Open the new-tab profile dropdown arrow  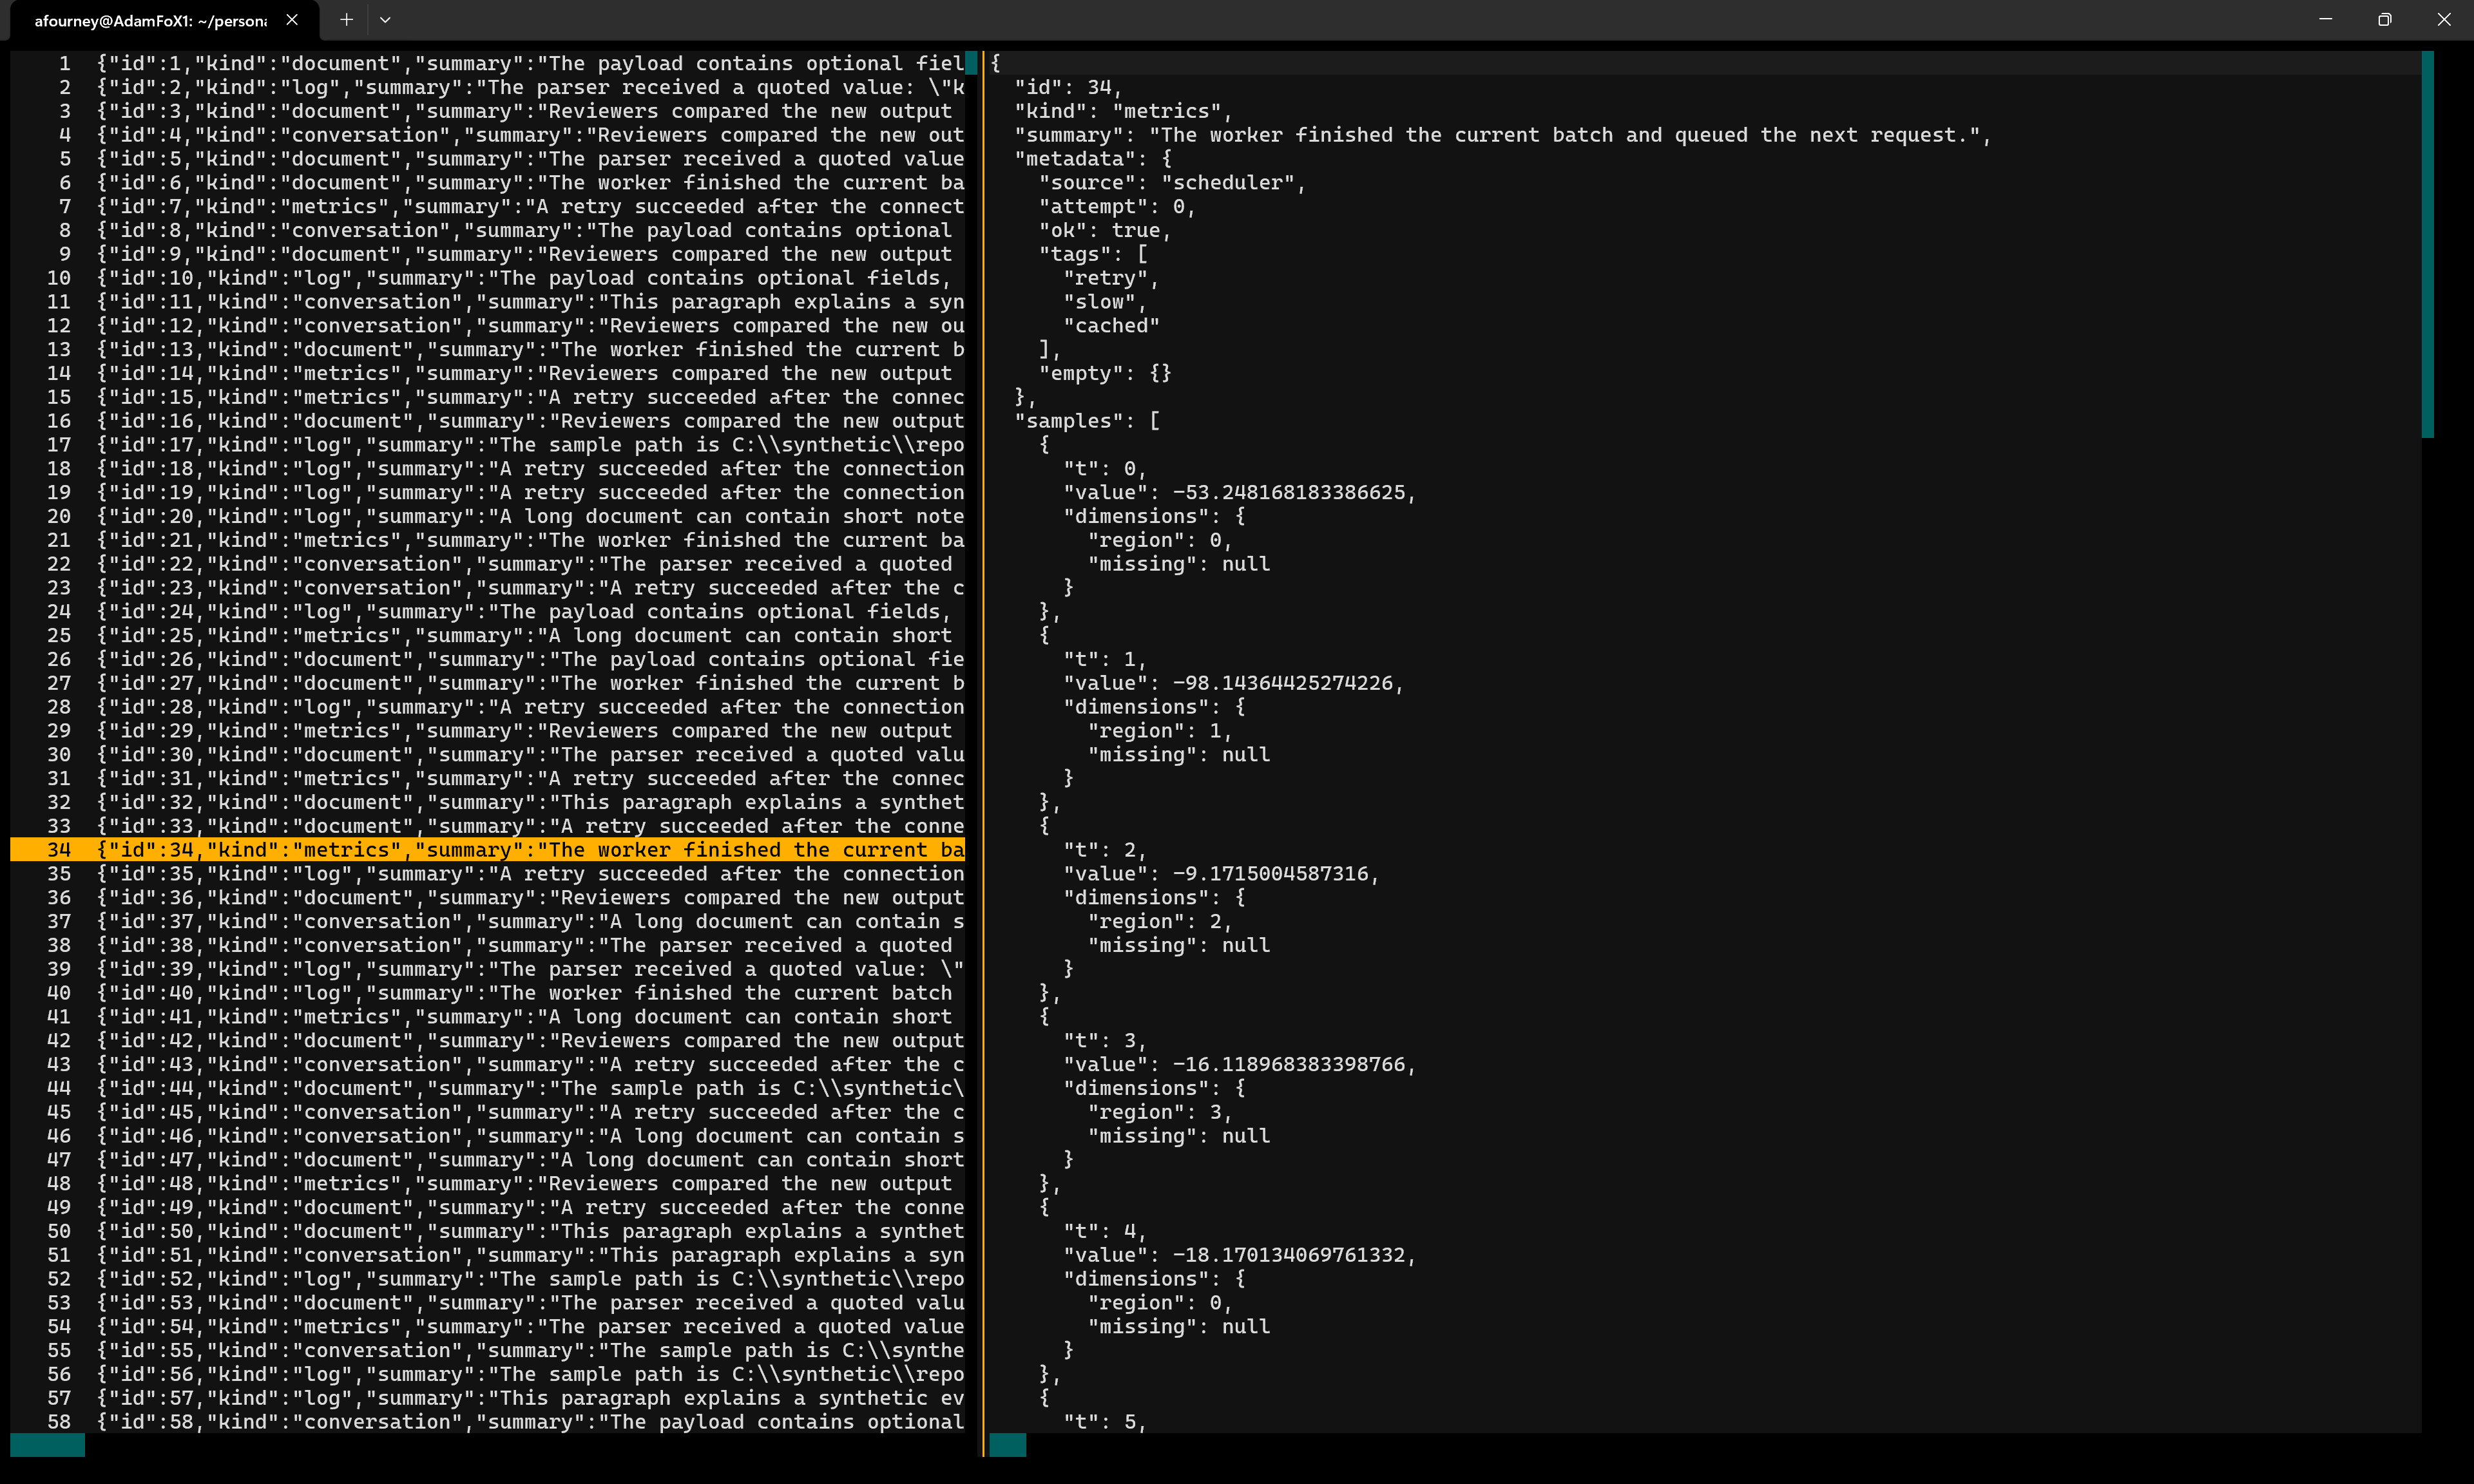pos(385,19)
